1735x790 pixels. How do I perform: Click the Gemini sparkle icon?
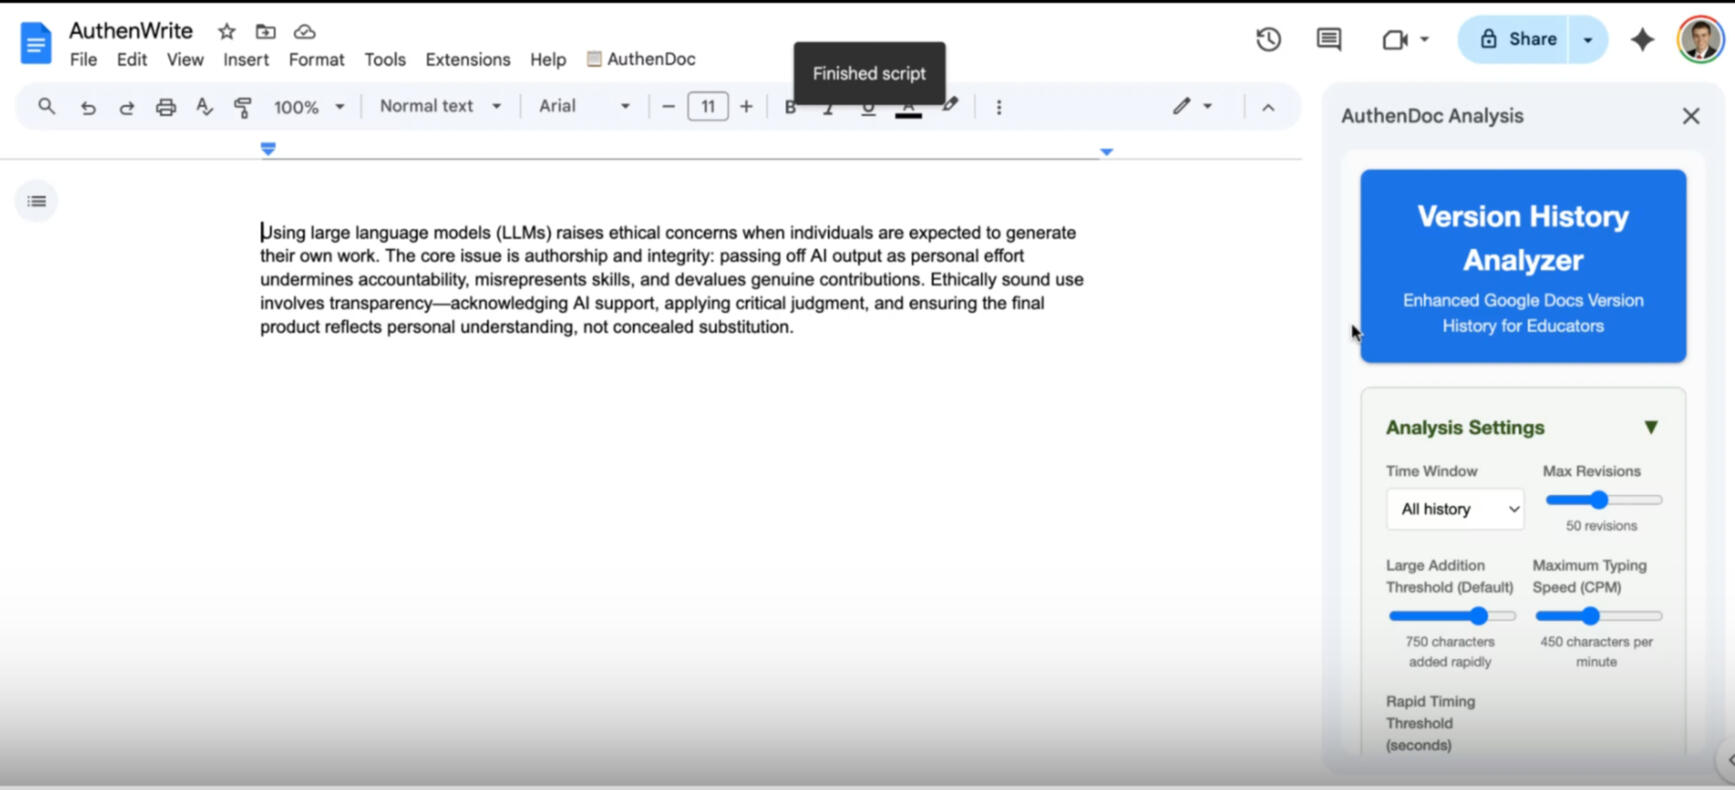point(1642,40)
